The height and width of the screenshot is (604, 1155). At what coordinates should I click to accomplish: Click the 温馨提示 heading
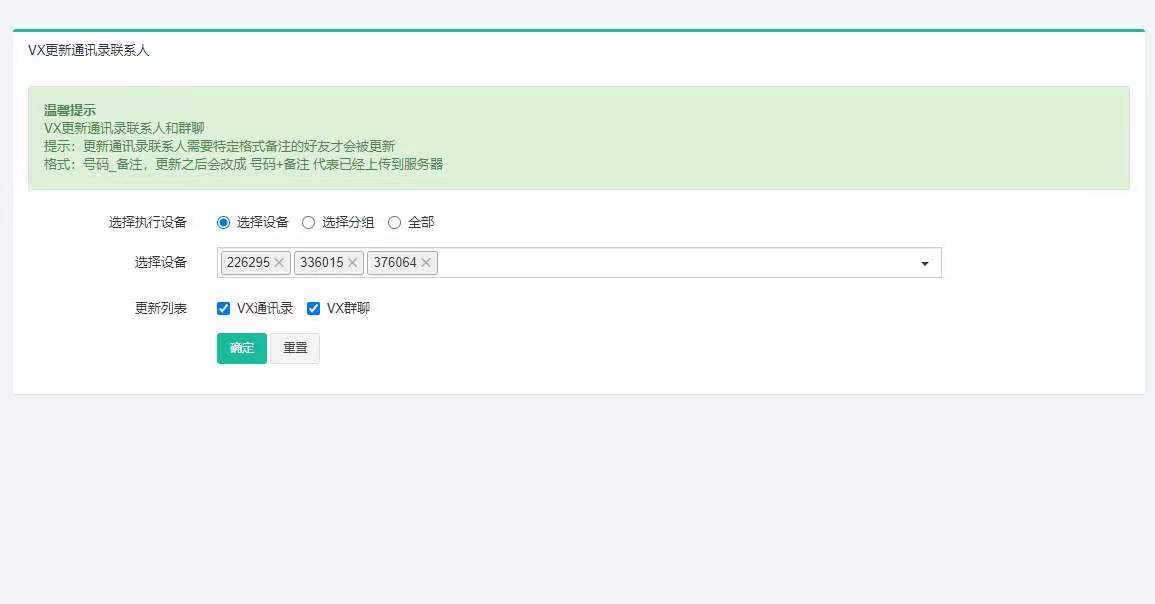(x=70, y=110)
